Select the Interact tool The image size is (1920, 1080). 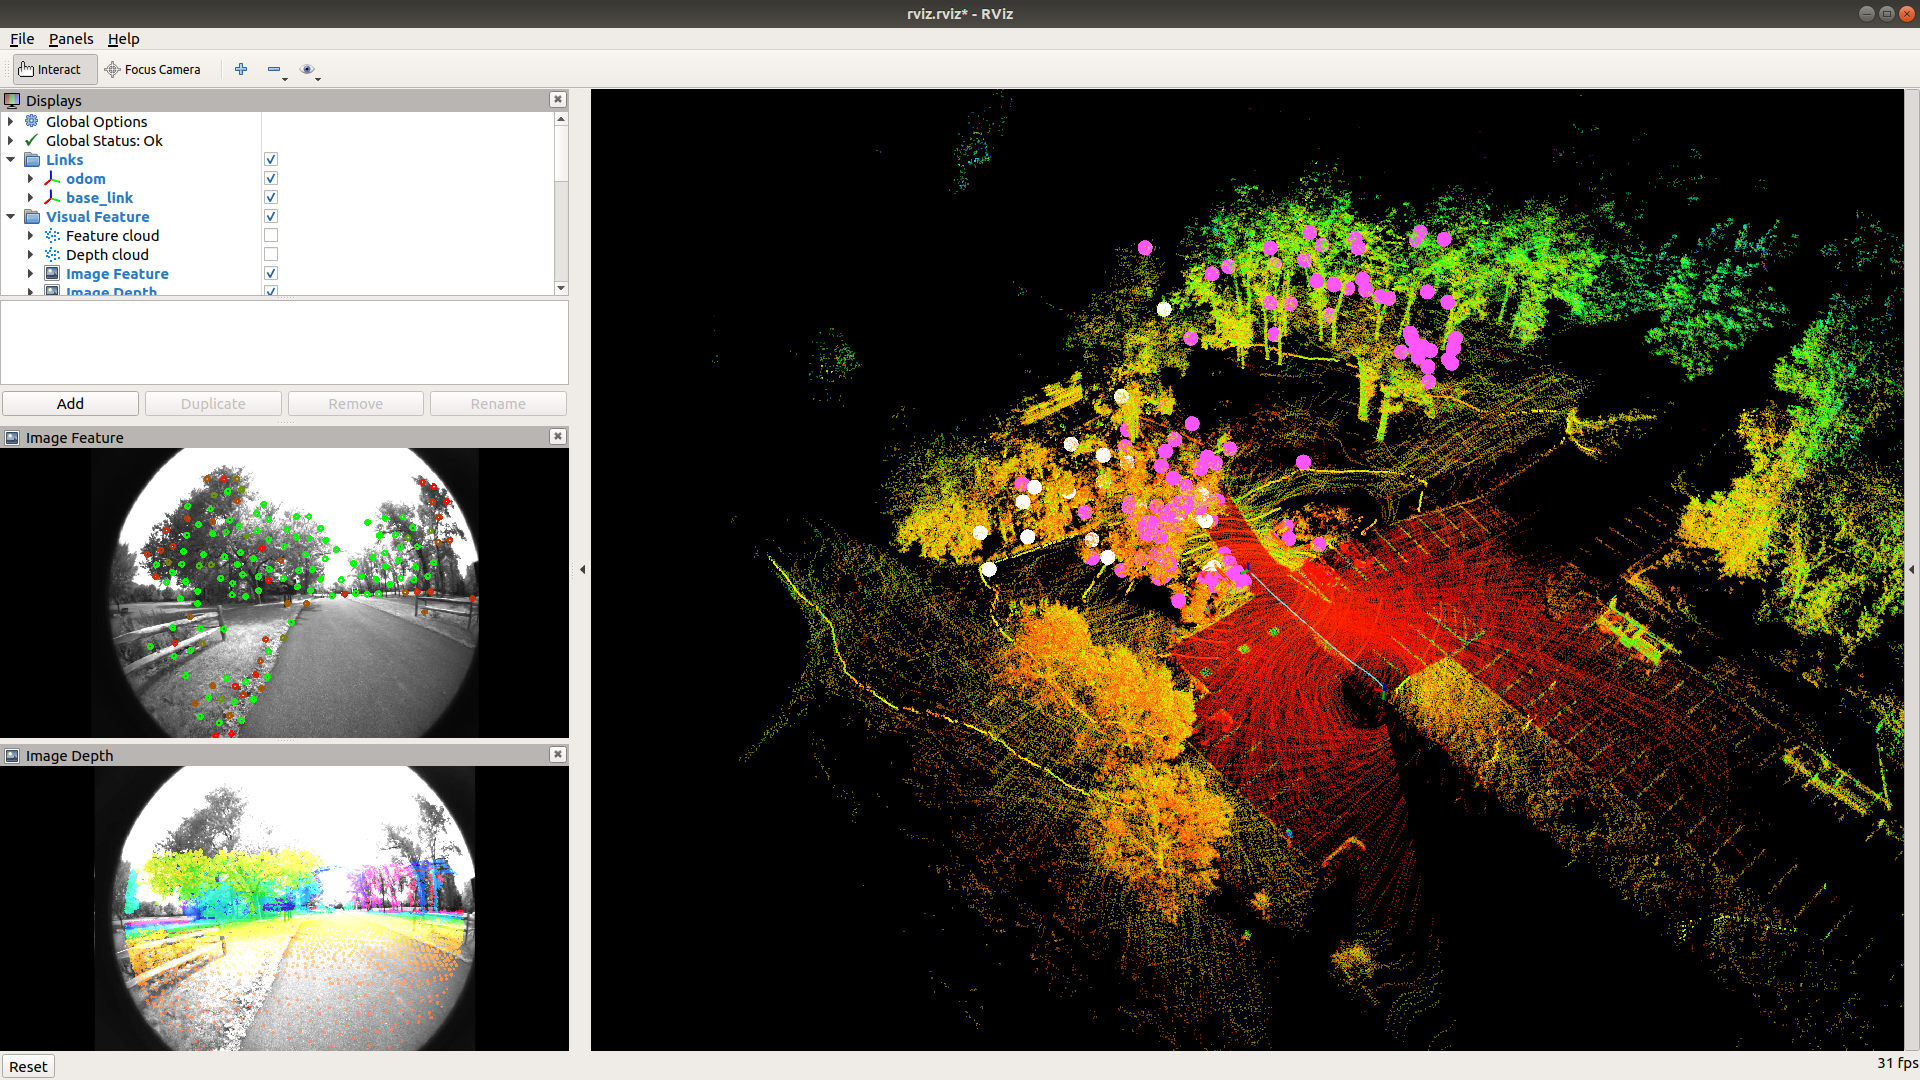coord(50,69)
